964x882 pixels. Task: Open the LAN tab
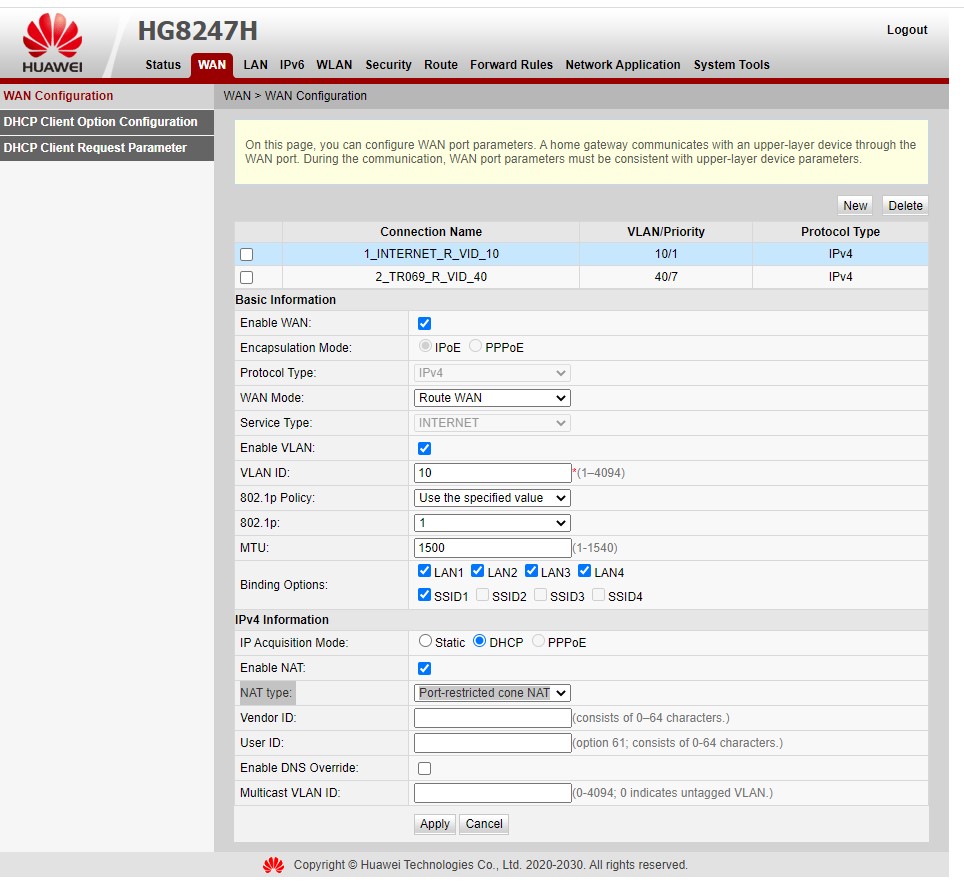[x=255, y=65]
